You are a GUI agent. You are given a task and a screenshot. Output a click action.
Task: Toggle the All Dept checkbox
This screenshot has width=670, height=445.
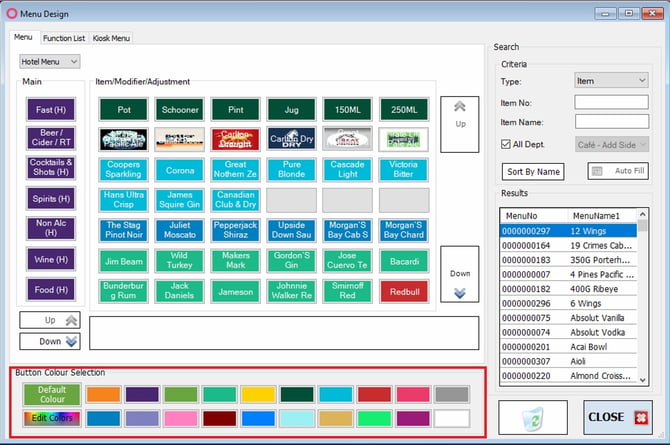coord(506,144)
